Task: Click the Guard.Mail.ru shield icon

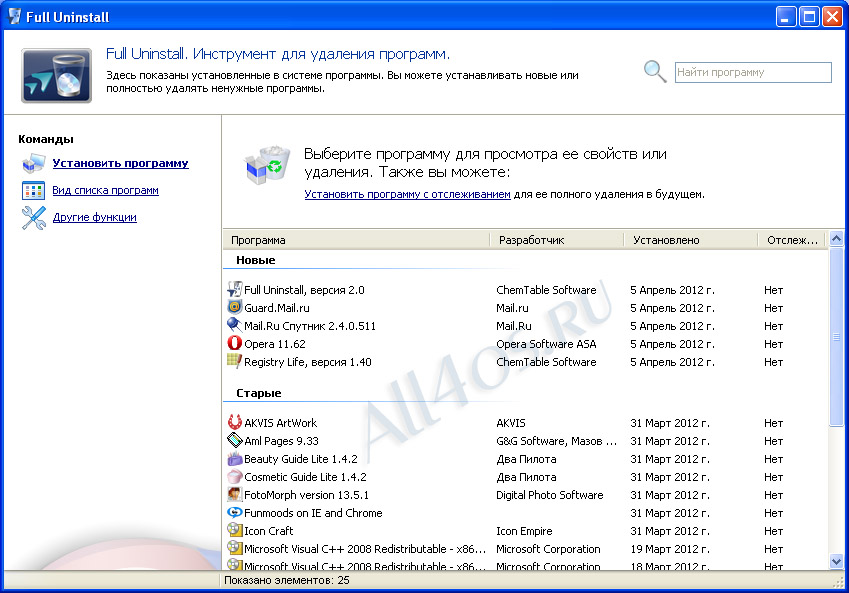Action: pyautogui.click(x=234, y=308)
